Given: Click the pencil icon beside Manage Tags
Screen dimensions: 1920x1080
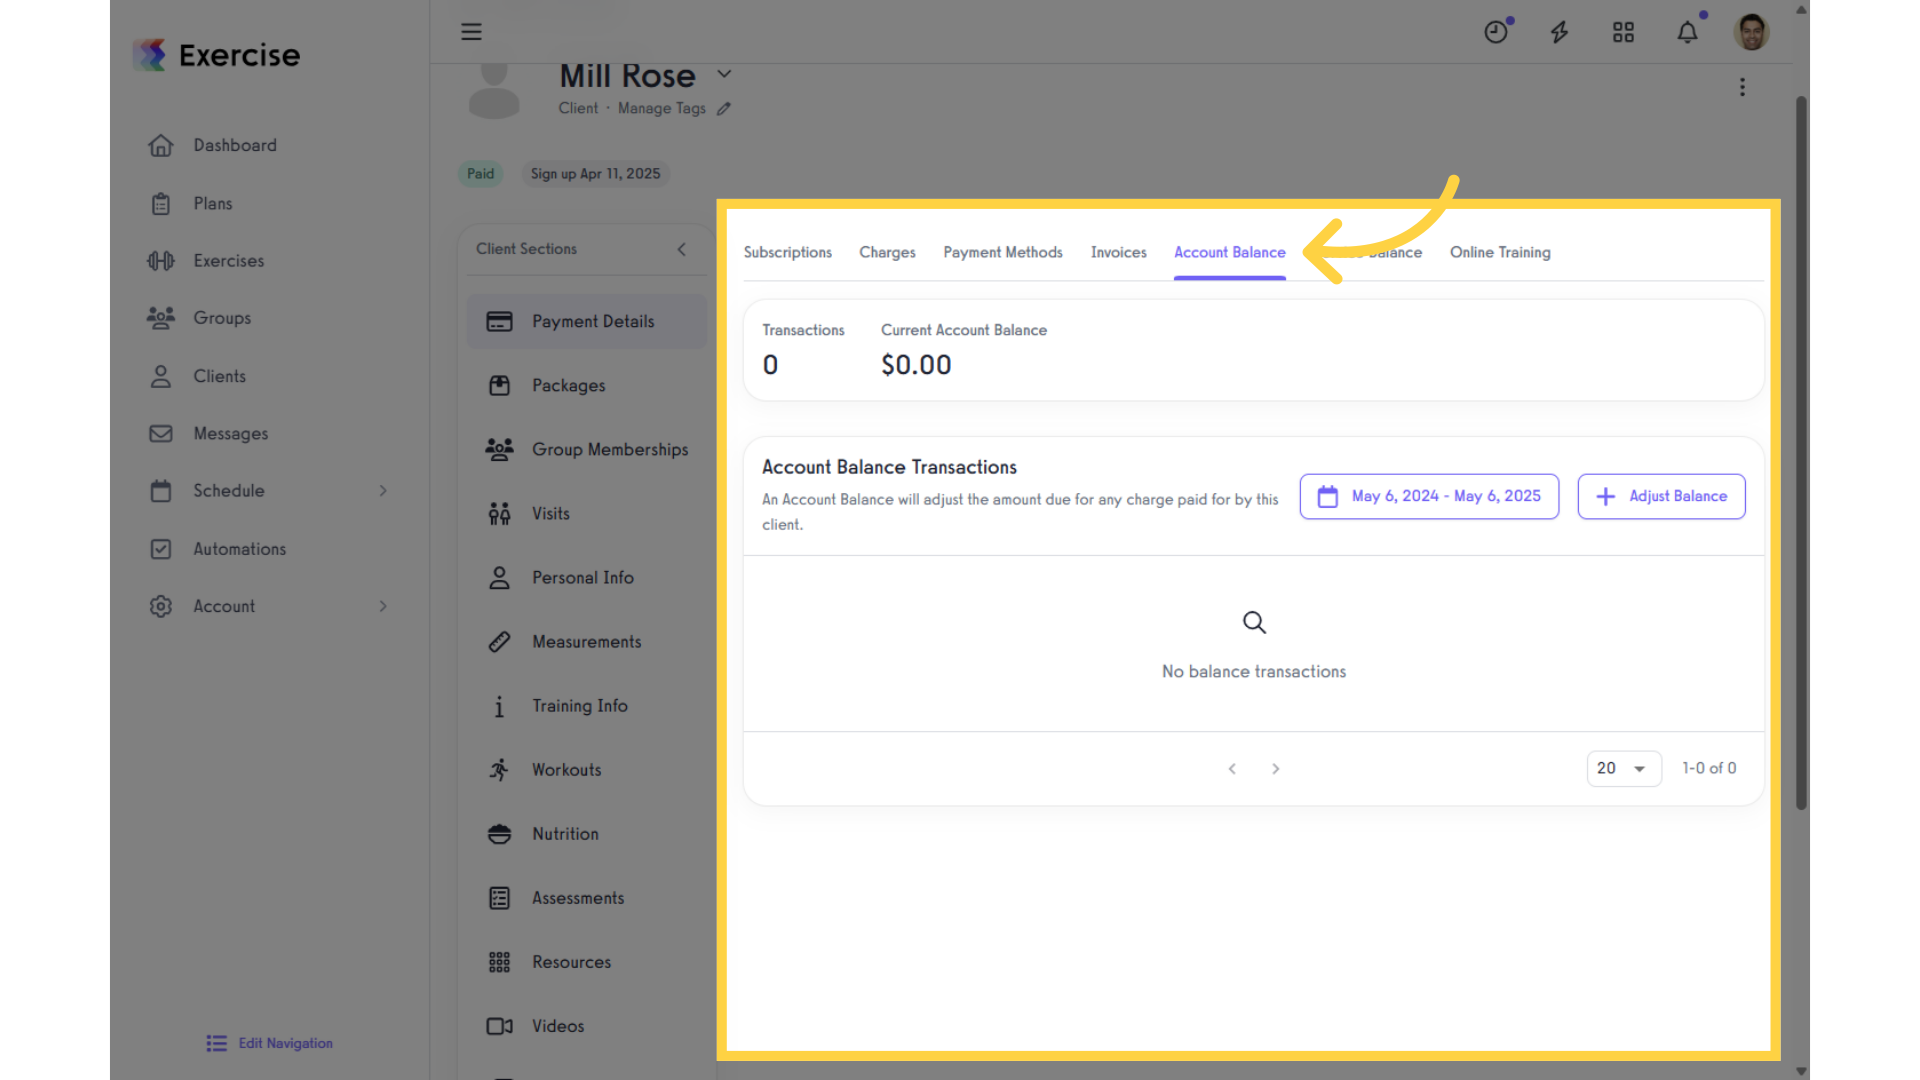Looking at the screenshot, I should click(x=724, y=108).
